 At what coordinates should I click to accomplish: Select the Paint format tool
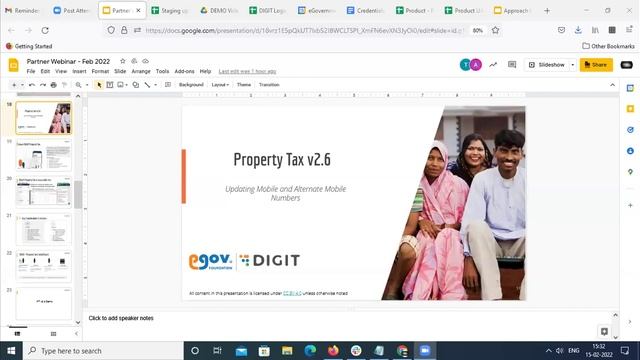point(64,85)
